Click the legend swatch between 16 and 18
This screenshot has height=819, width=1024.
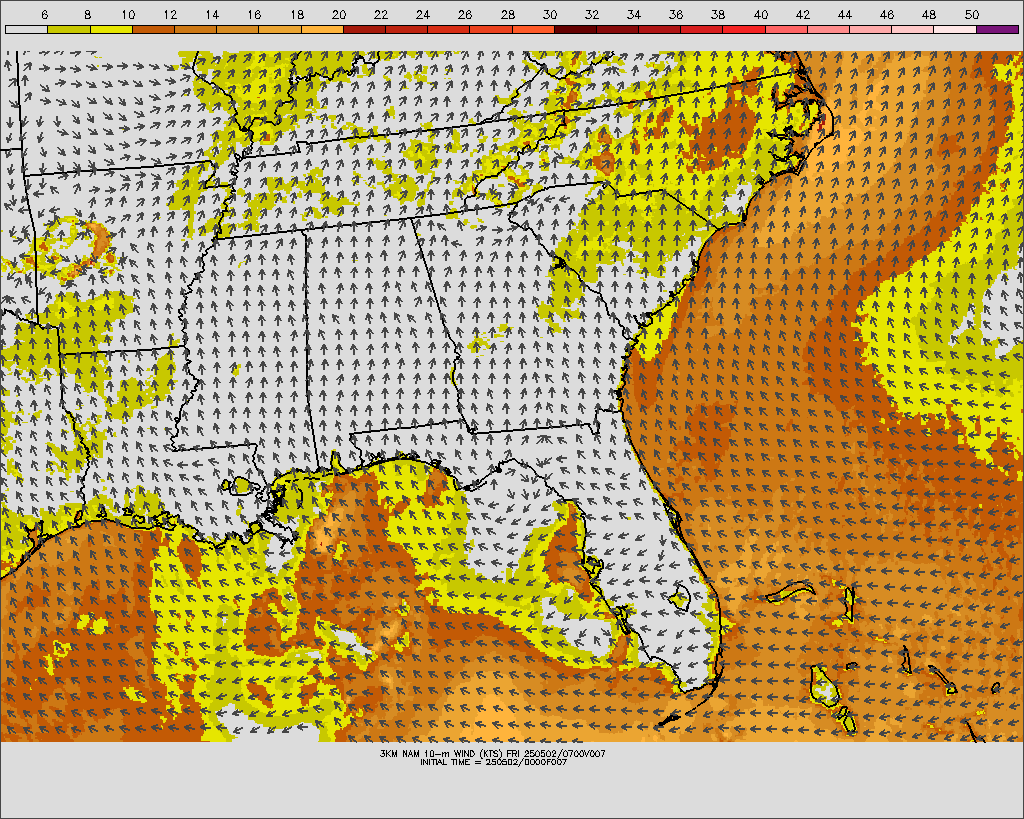(x=280, y=29)
